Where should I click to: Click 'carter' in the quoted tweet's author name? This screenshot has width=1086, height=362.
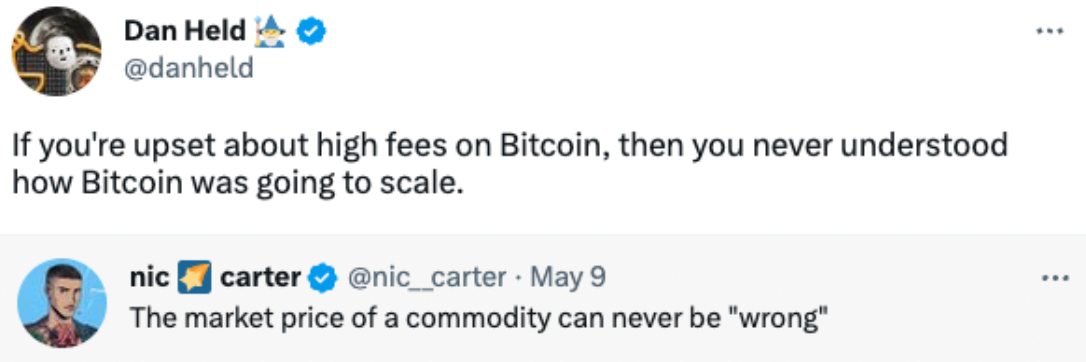pyautogui.click(x=260, y=278)
